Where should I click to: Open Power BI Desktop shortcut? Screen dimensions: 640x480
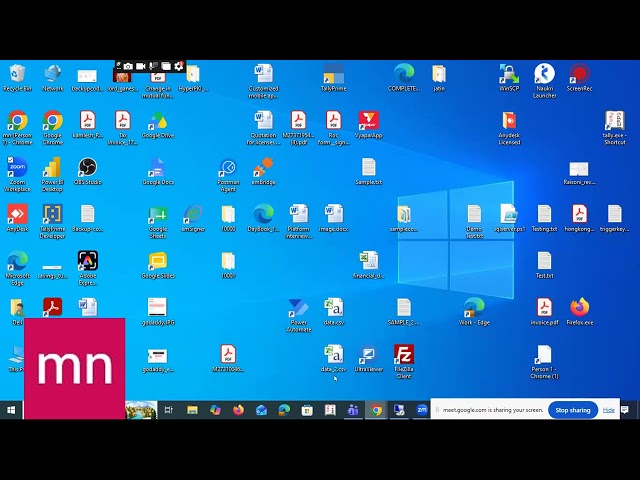[x=53, y=174]
